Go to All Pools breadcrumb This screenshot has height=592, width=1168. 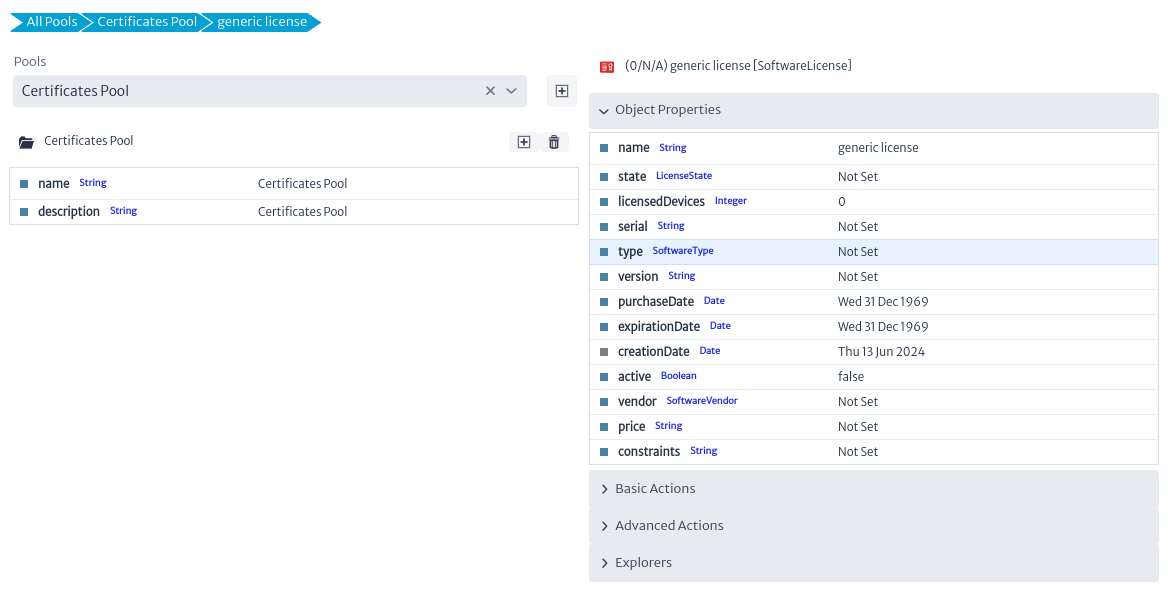click(51, 22)
